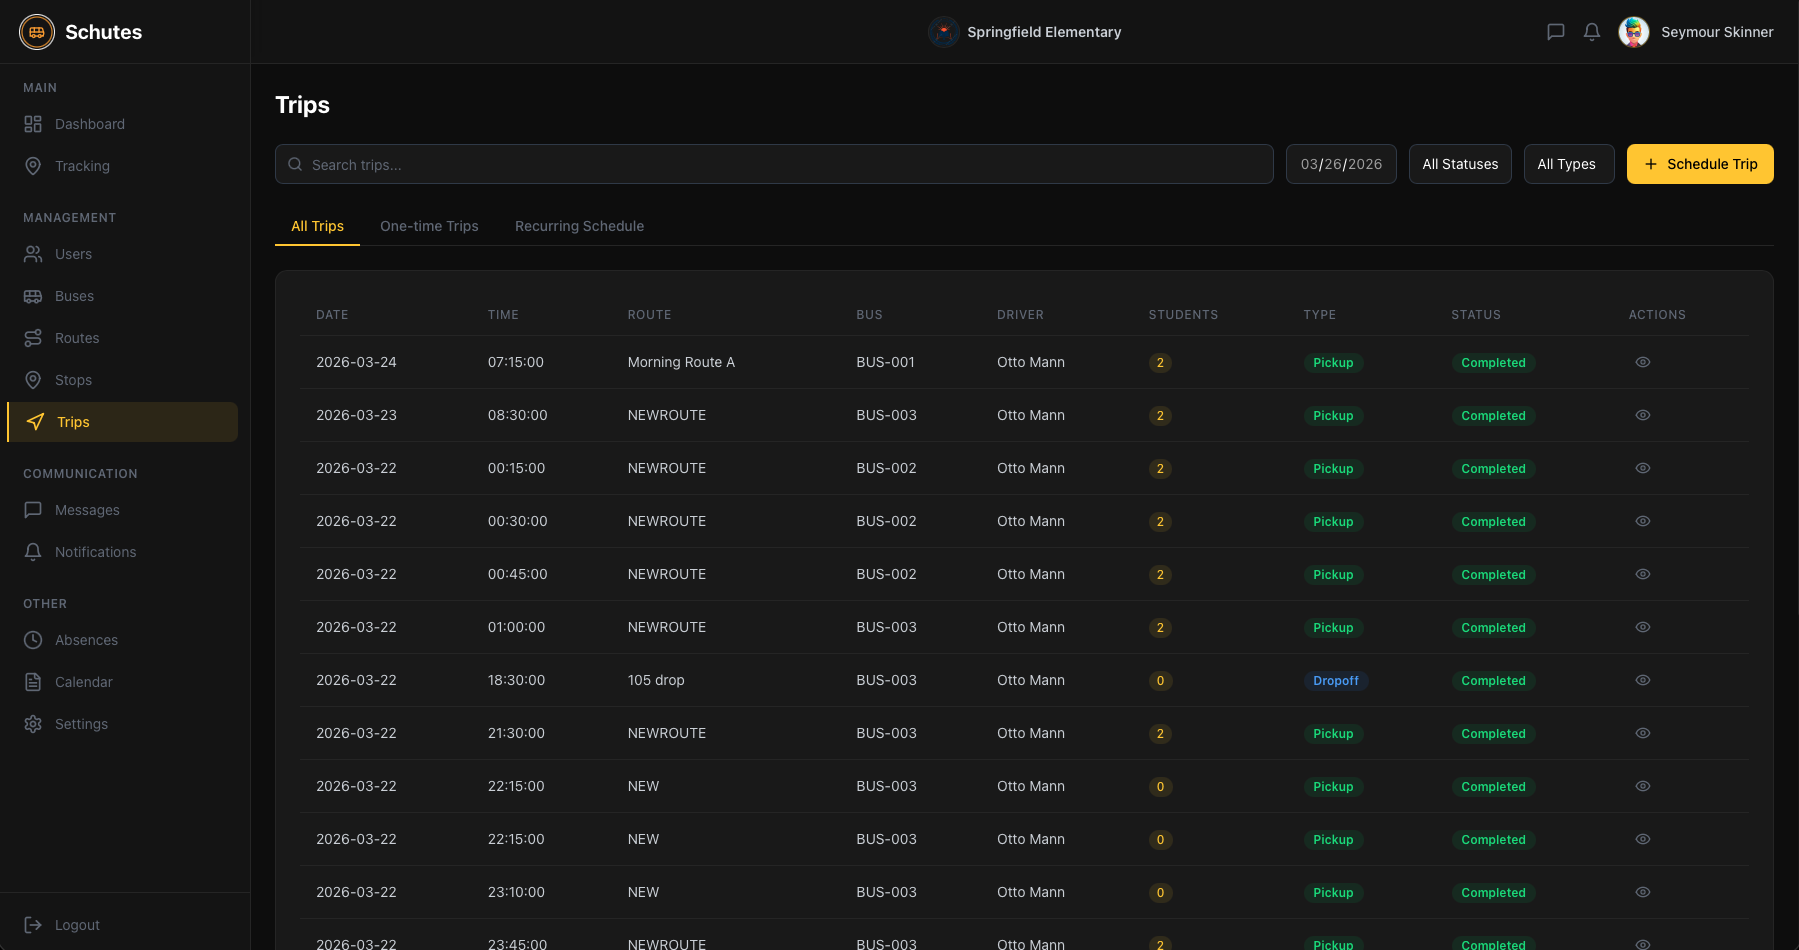Click eye icon for 105 drop trip
This screenshot has width=1799, height=950.
[x=1642, y=680]
